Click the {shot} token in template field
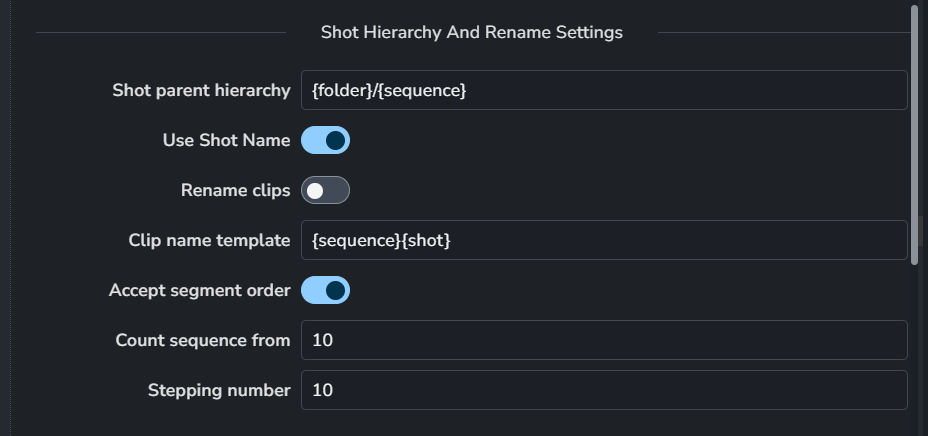The height and width of the screenshot is (436, 928). pos(426,240)
